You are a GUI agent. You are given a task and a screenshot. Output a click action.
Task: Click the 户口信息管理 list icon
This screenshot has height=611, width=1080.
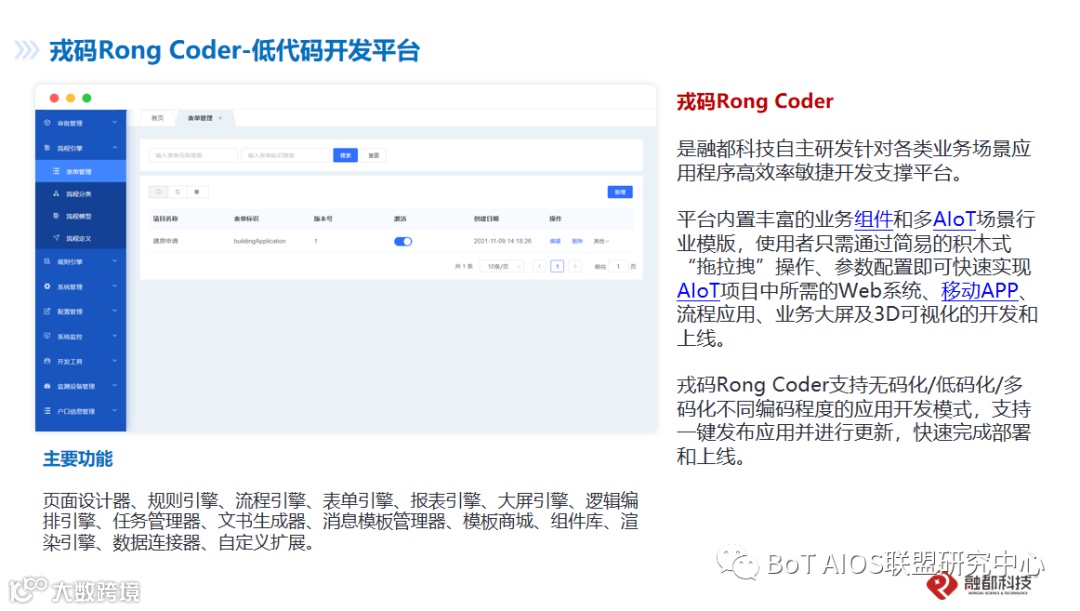48,411
